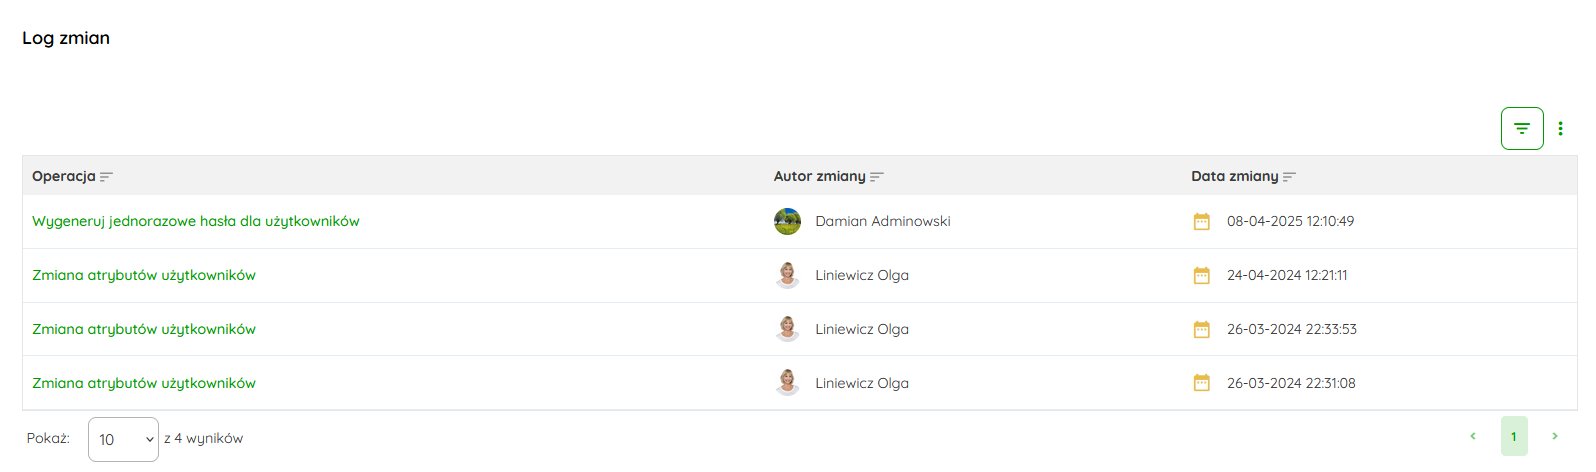Sort by Autor zmiany column icon
The image size is (1596, 472).
pyautogui.click(x=877, y=177)
